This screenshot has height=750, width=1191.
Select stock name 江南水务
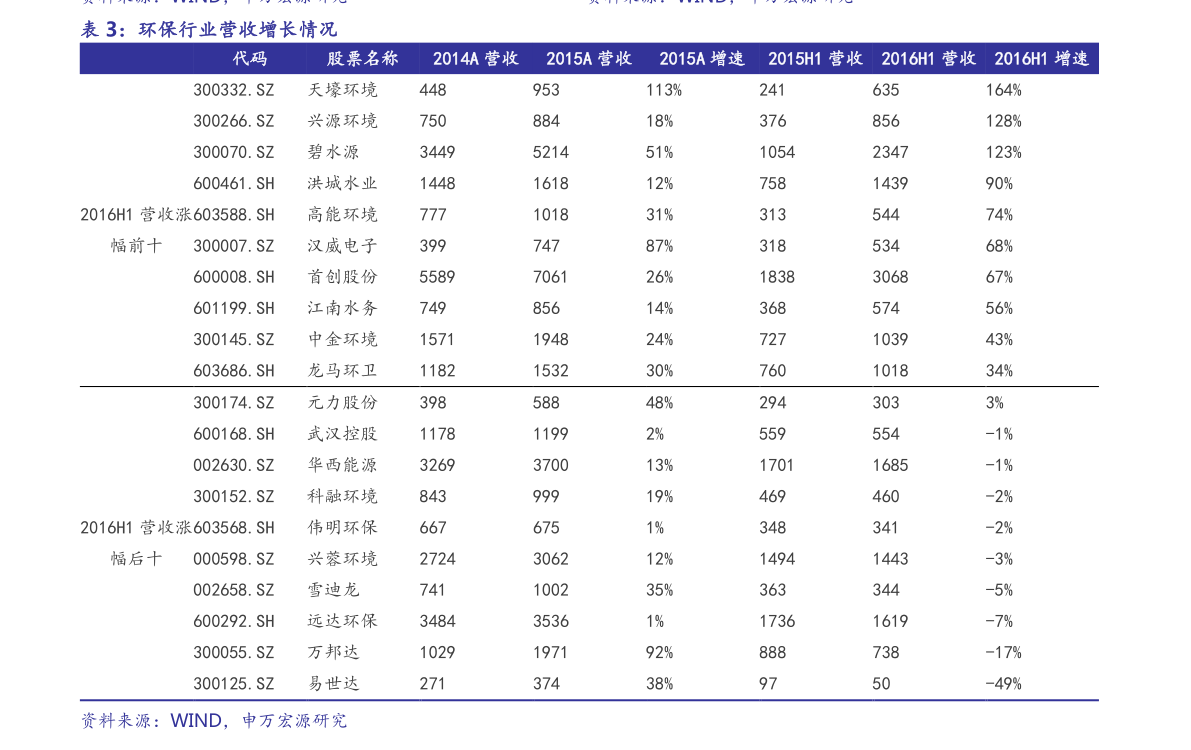click(x=343, y=309)
